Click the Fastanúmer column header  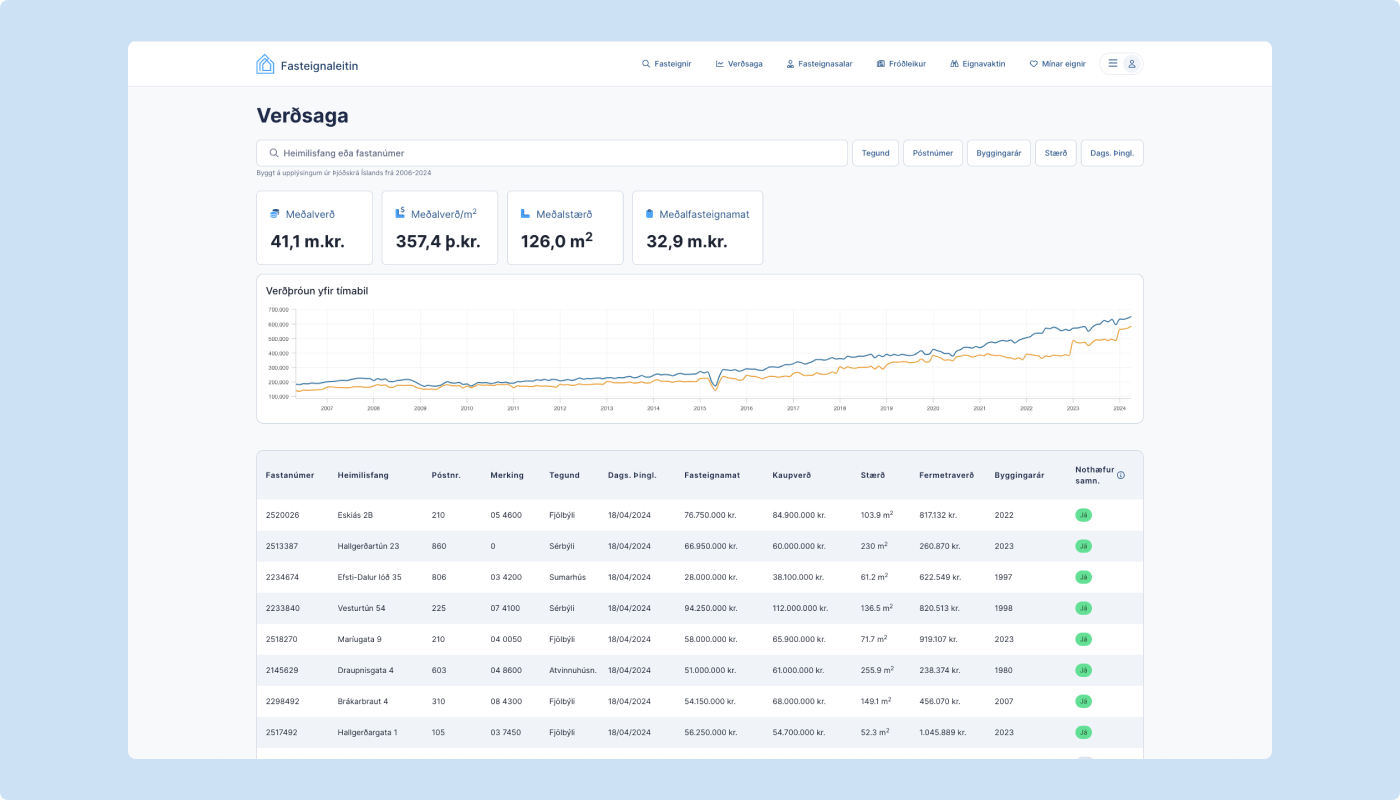(290, 475)
